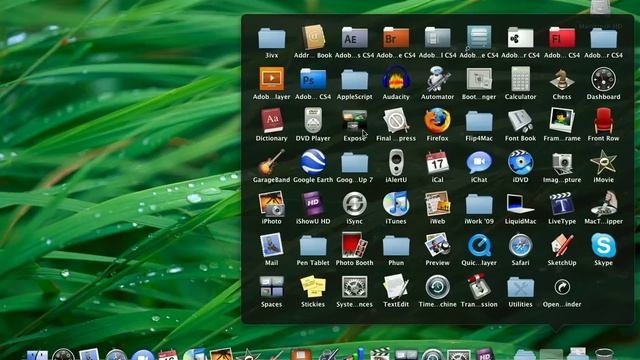Launch iTunes
640x360 pixels.
click(396, 204)
